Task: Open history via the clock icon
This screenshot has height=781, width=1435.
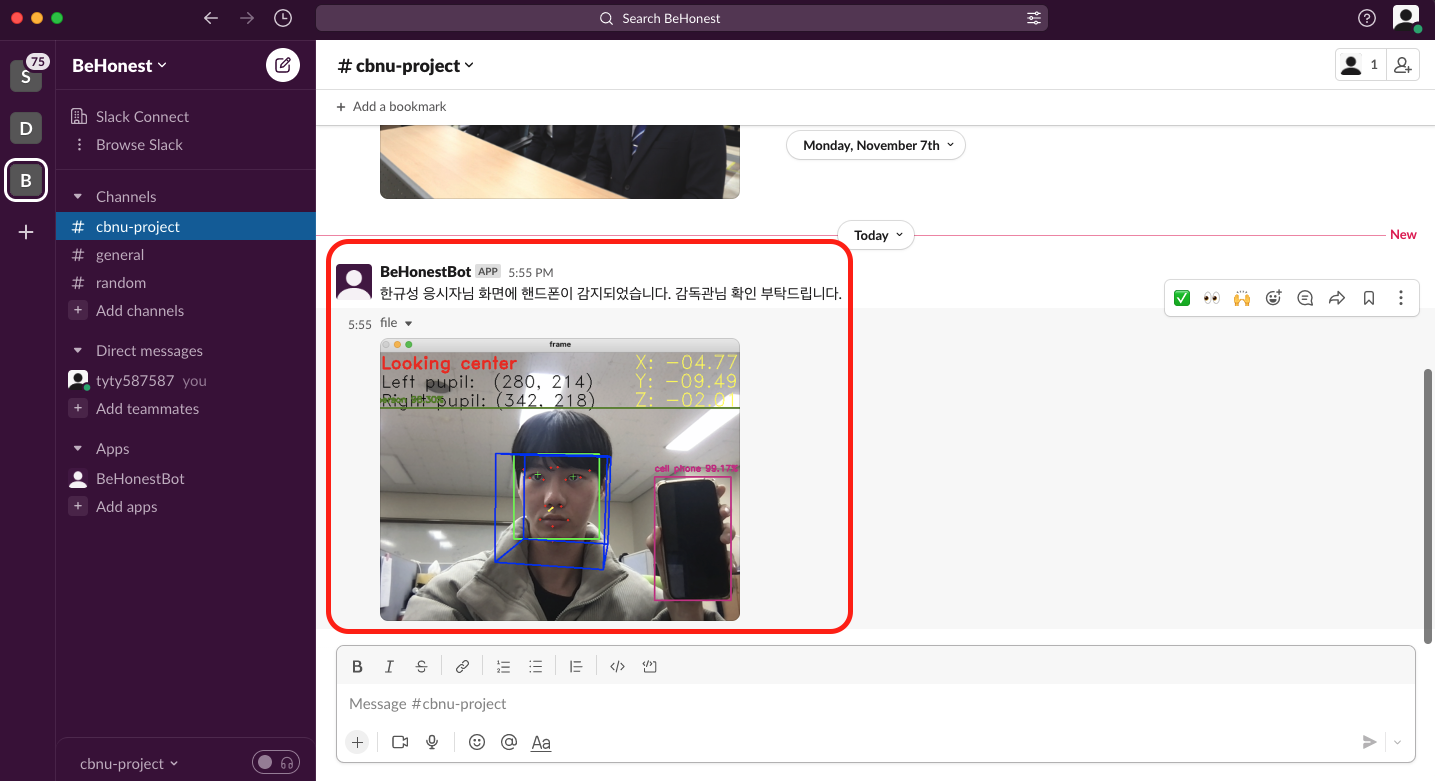Action: coord(282,17)
